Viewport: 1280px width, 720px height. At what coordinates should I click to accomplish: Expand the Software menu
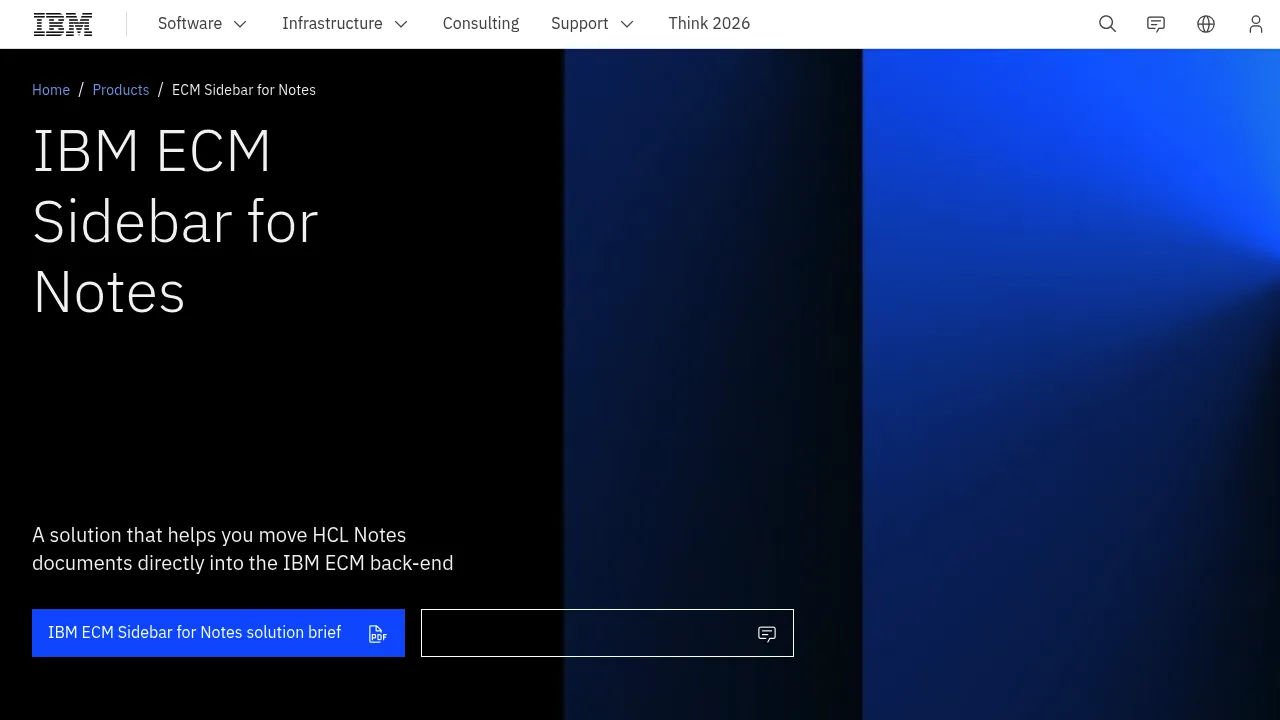[203, 24]
